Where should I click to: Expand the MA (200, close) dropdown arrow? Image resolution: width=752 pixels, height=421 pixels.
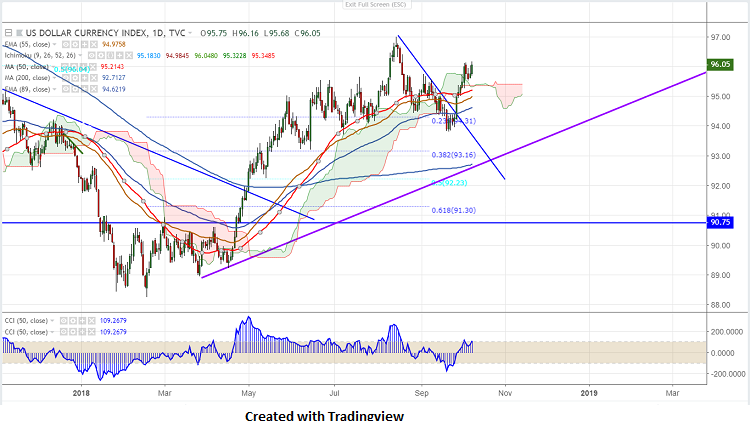click(55, 78)
